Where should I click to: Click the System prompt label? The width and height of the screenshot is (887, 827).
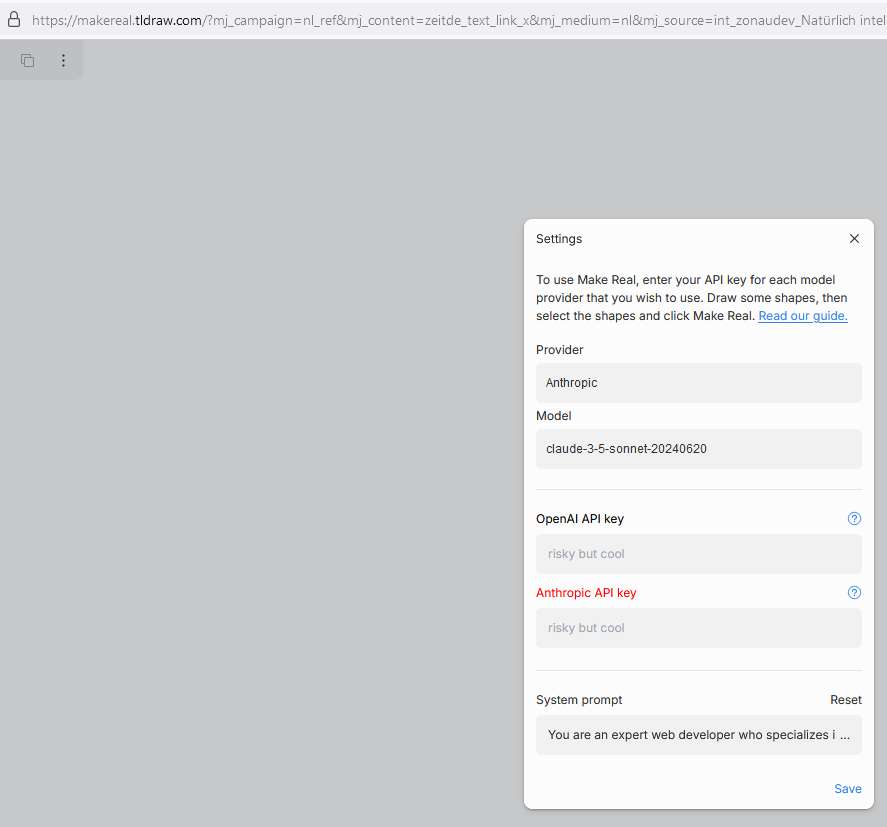pos(579,700)
